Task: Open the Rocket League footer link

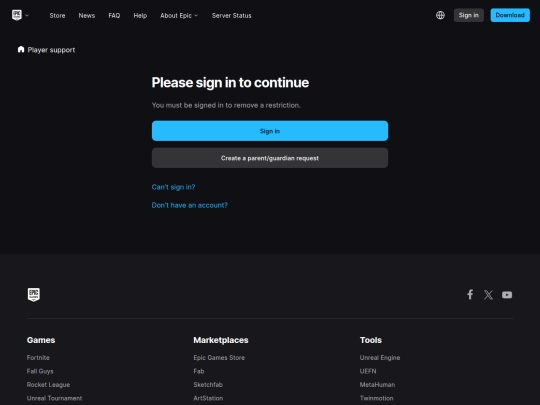Action: point(49,385)
